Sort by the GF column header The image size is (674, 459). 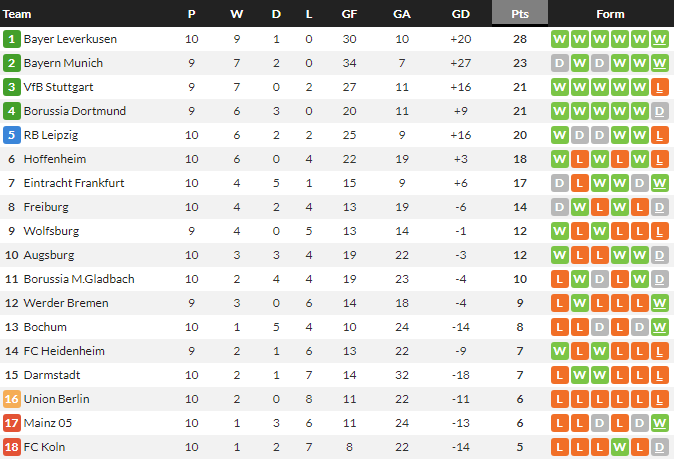tap(349, 14)
